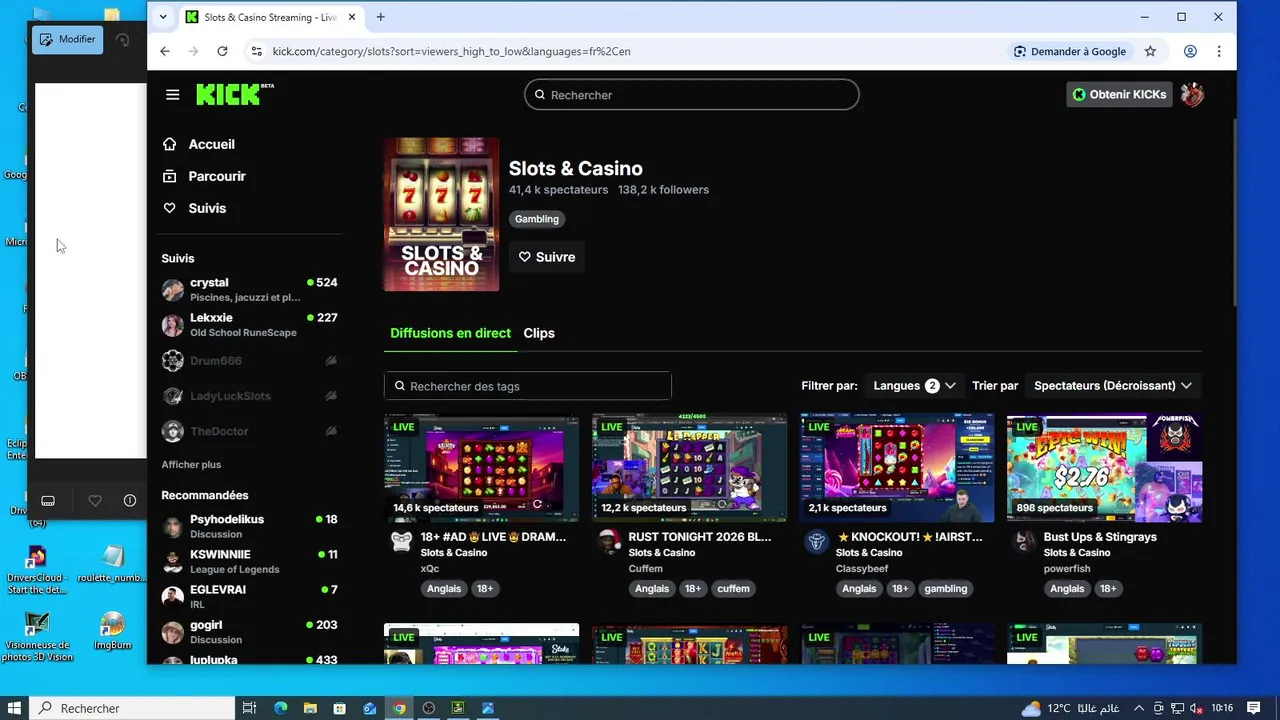Click the Anglais tag under xQc's stream
The height and width of the screenshot is (720, 1280).
(444, 589)
